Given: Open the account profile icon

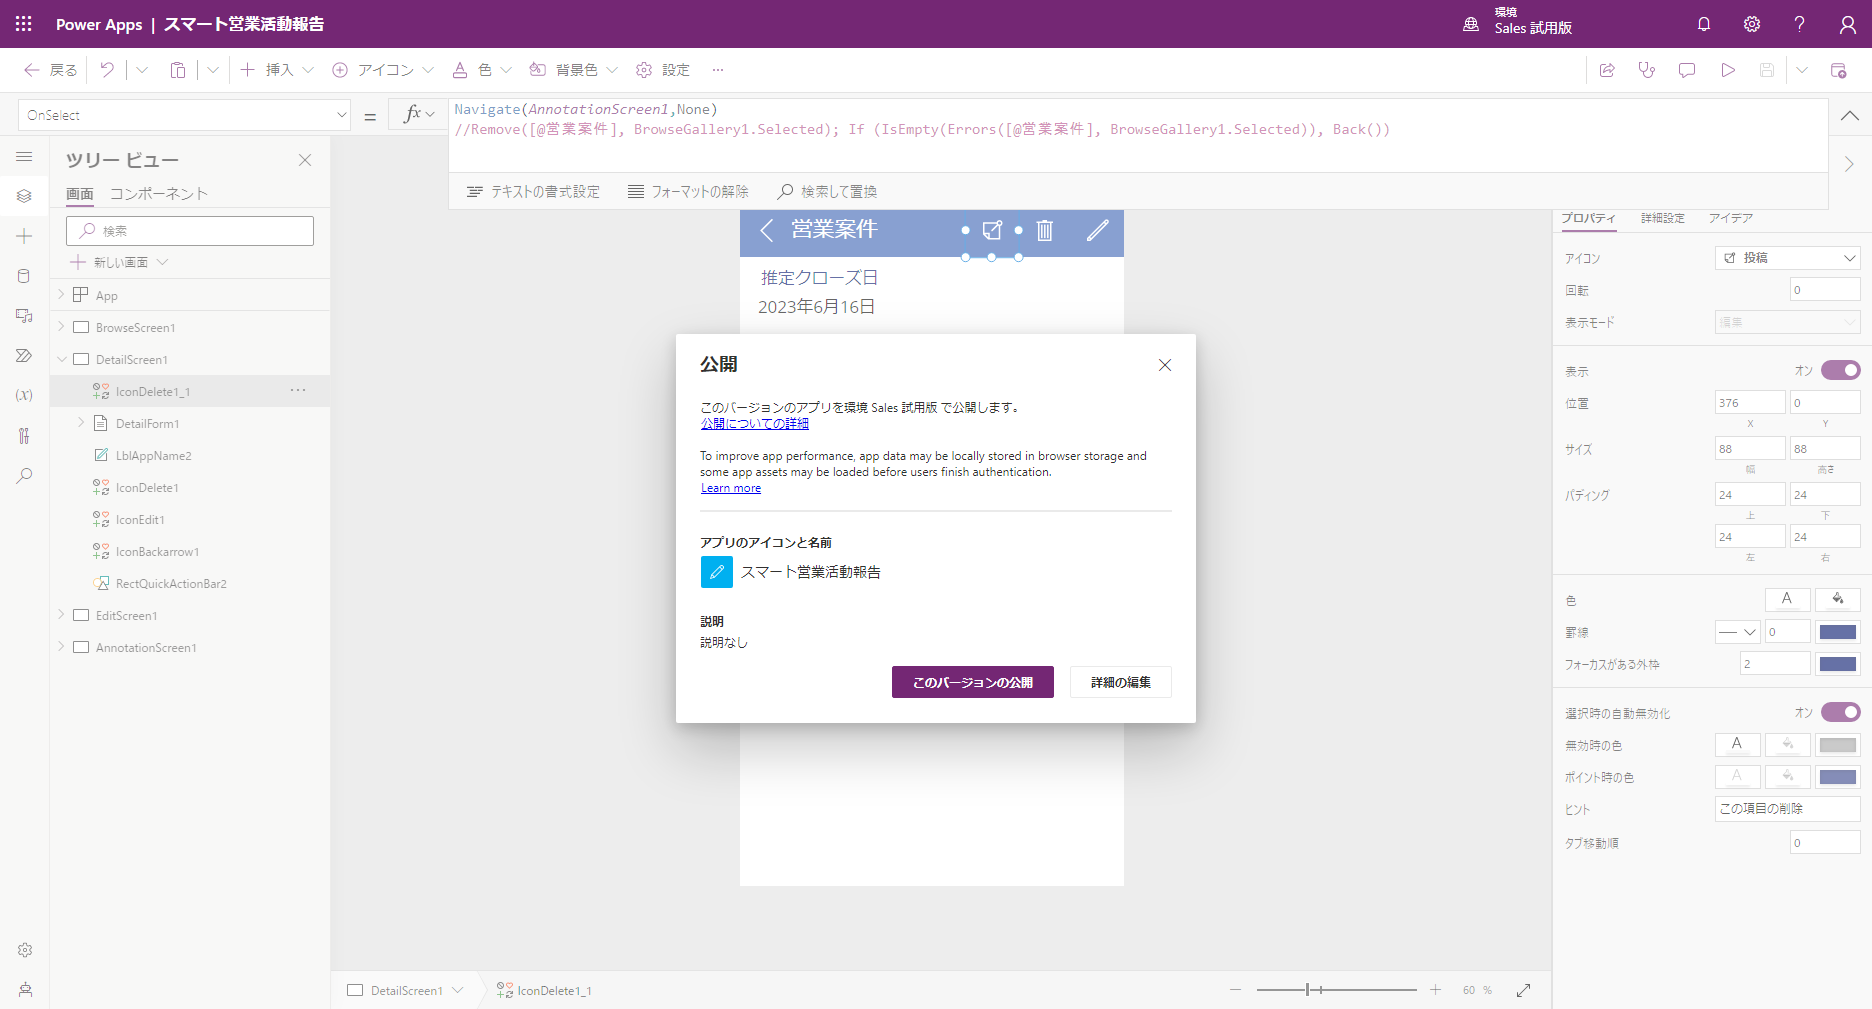Looking at the screenshot, I should point(1847,24).
